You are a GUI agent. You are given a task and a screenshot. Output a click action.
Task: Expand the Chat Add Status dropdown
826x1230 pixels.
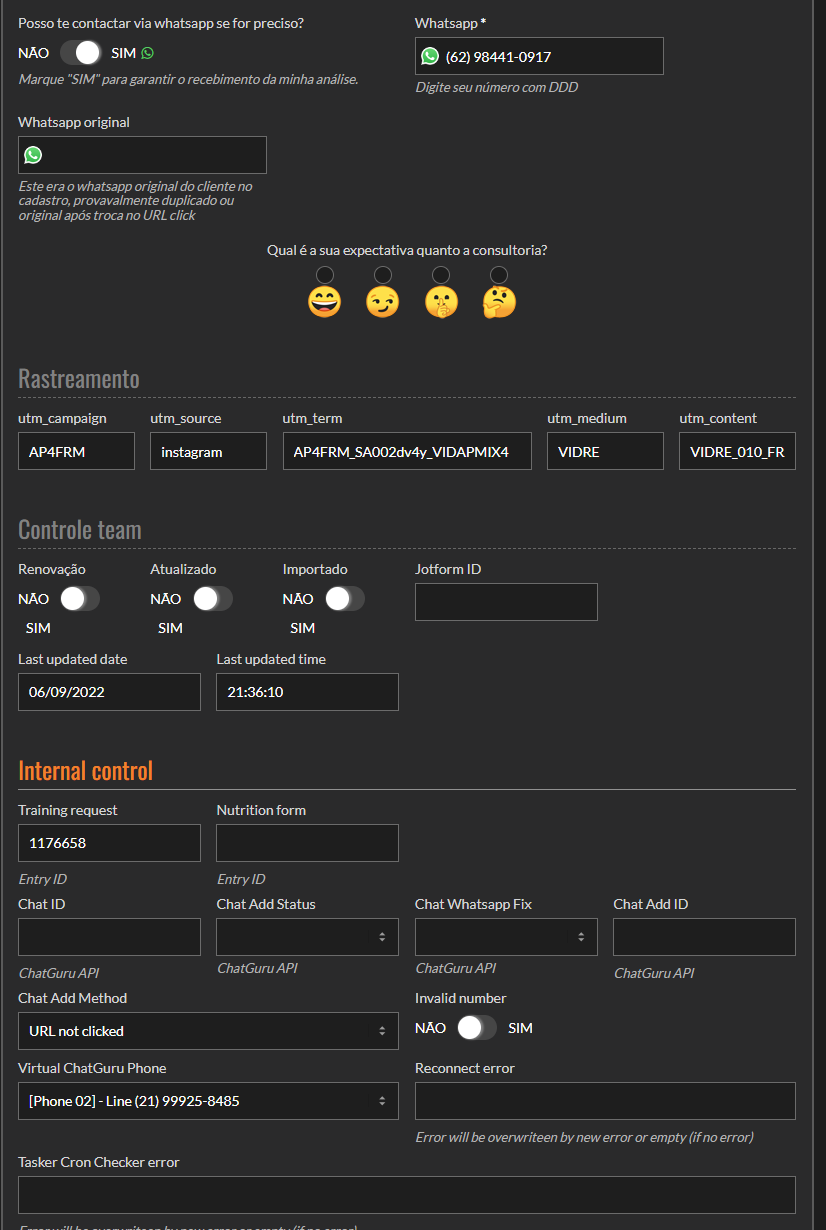coord(307,937)
